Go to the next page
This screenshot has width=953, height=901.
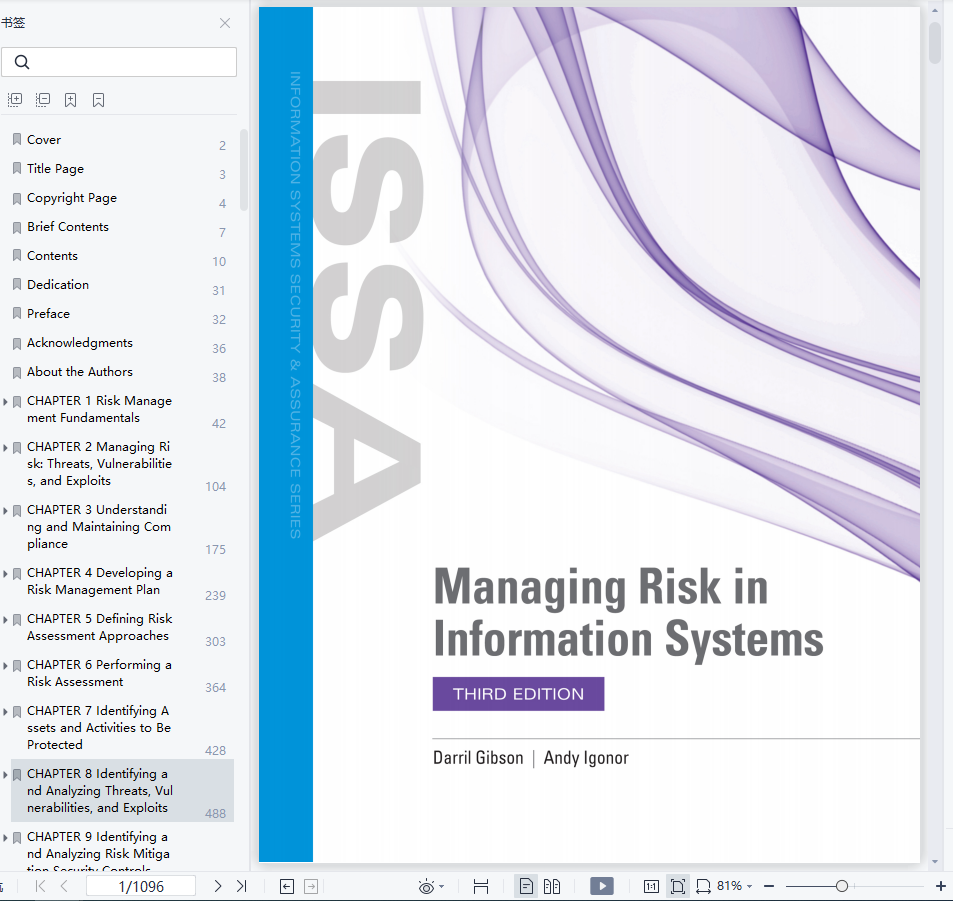coord(218,886)
